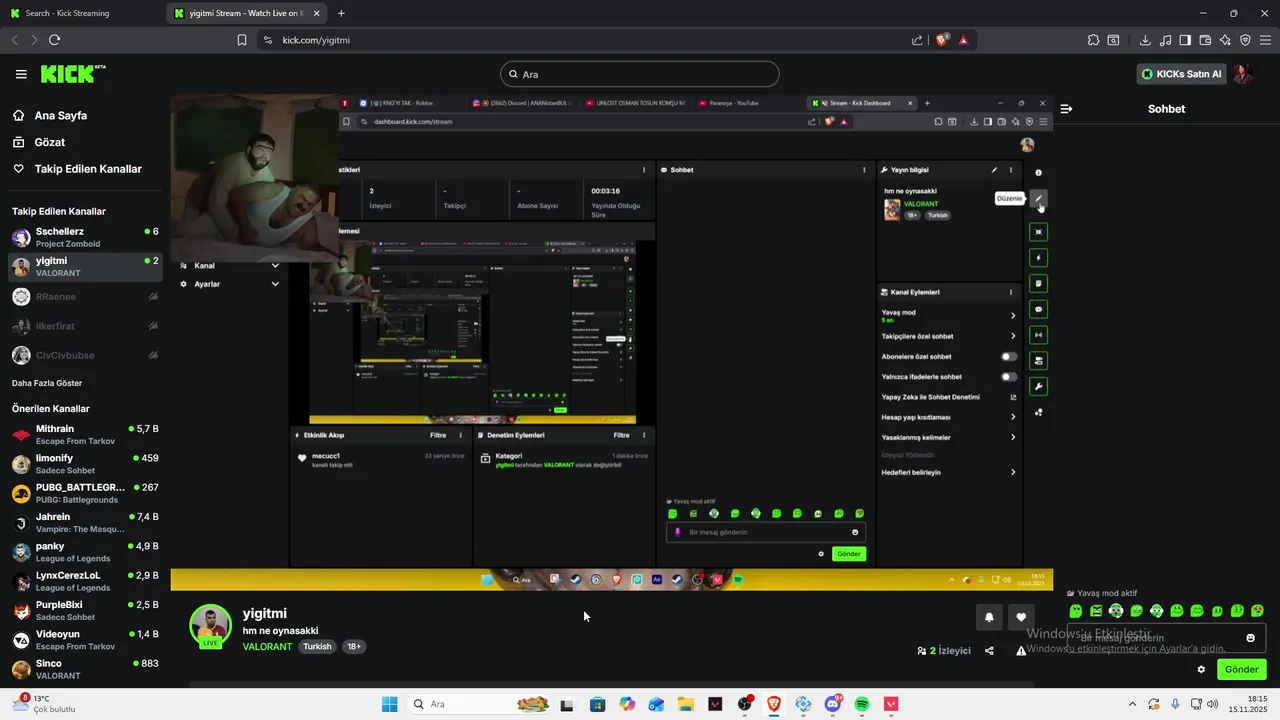Toggle Abonelere özel sohbet switch in streamed dashboard
Viewport: 1280px width, 720px height.
1009,356
